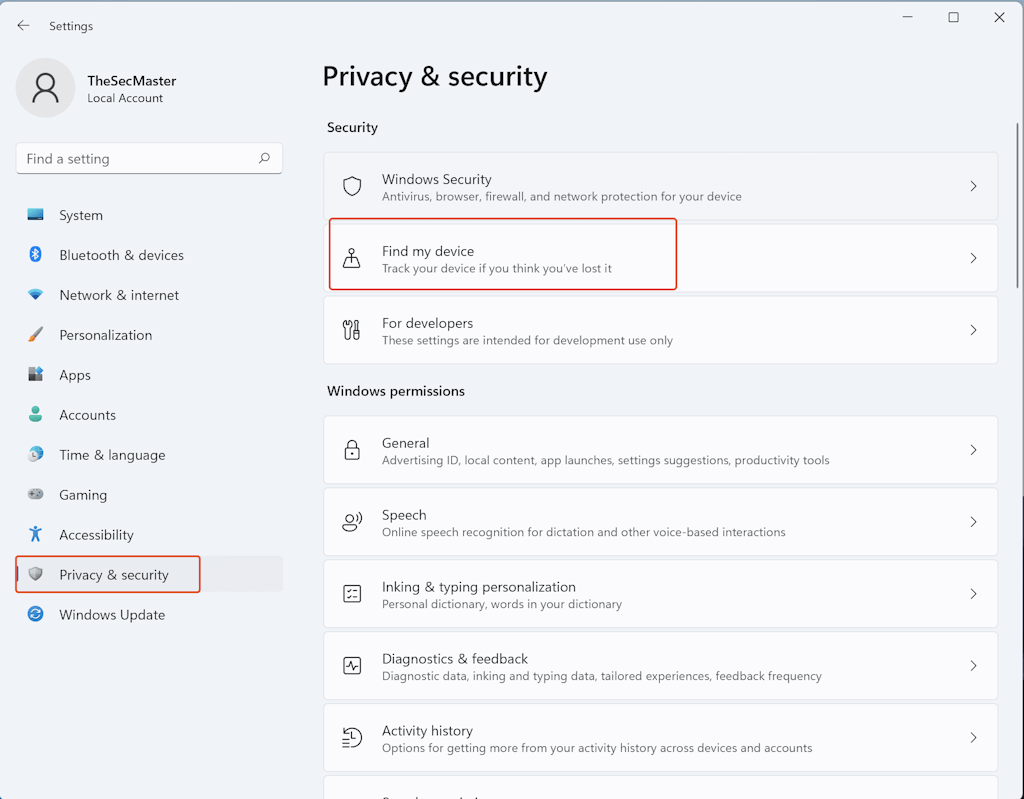Click the Speech voice icon
Image resolution: width=1024 pixels, height=799 pixels.
(x=352, y=522)
